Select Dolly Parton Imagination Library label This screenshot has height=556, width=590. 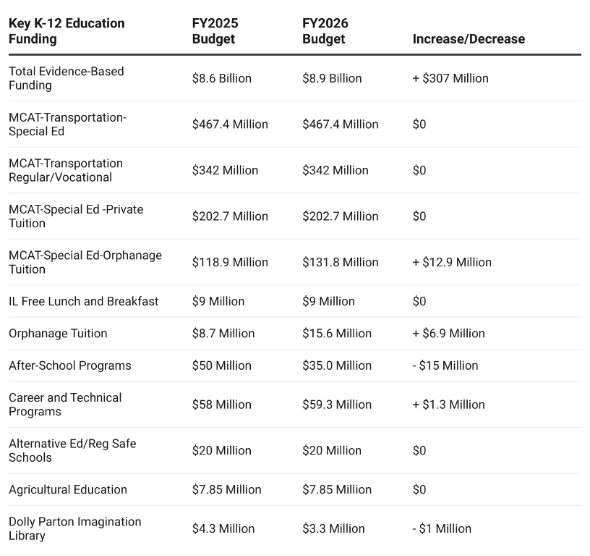coord(75,529)
